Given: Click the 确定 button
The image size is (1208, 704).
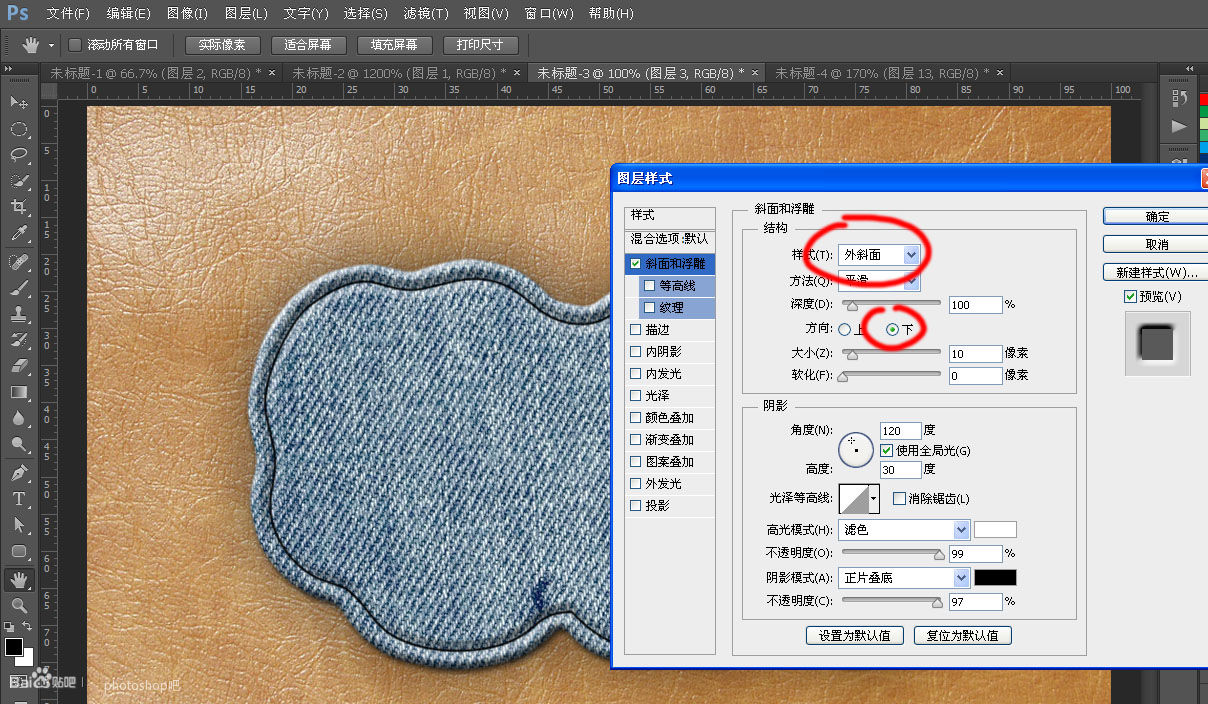Looking at the screenshot, I should point(1156,217).
